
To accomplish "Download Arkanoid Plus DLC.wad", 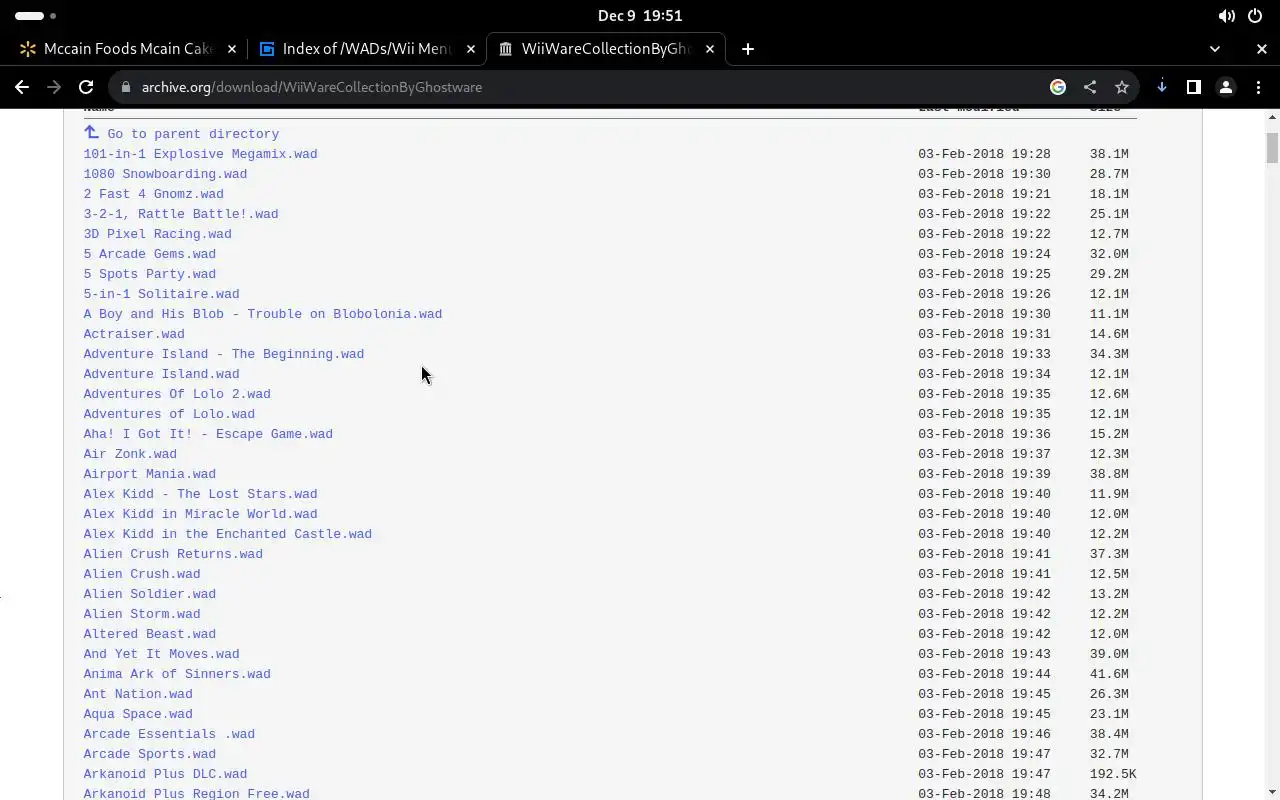I will (x=165, y=774).
